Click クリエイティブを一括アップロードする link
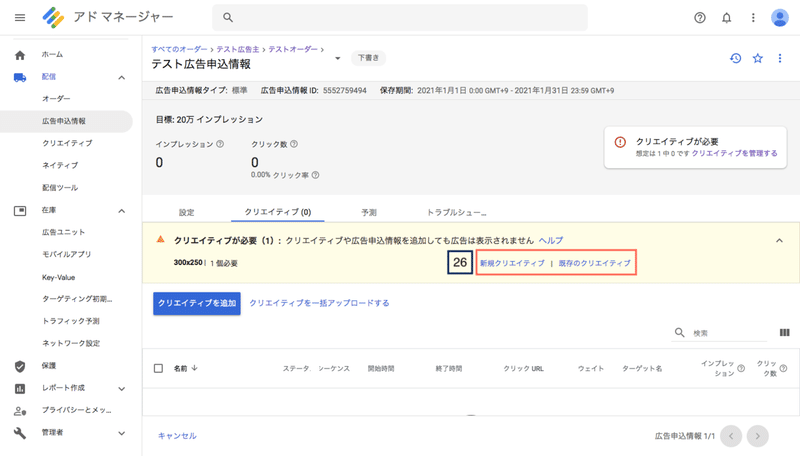This screenshot has height=456, width=800. pyautogui.click(x=319, y=303)
